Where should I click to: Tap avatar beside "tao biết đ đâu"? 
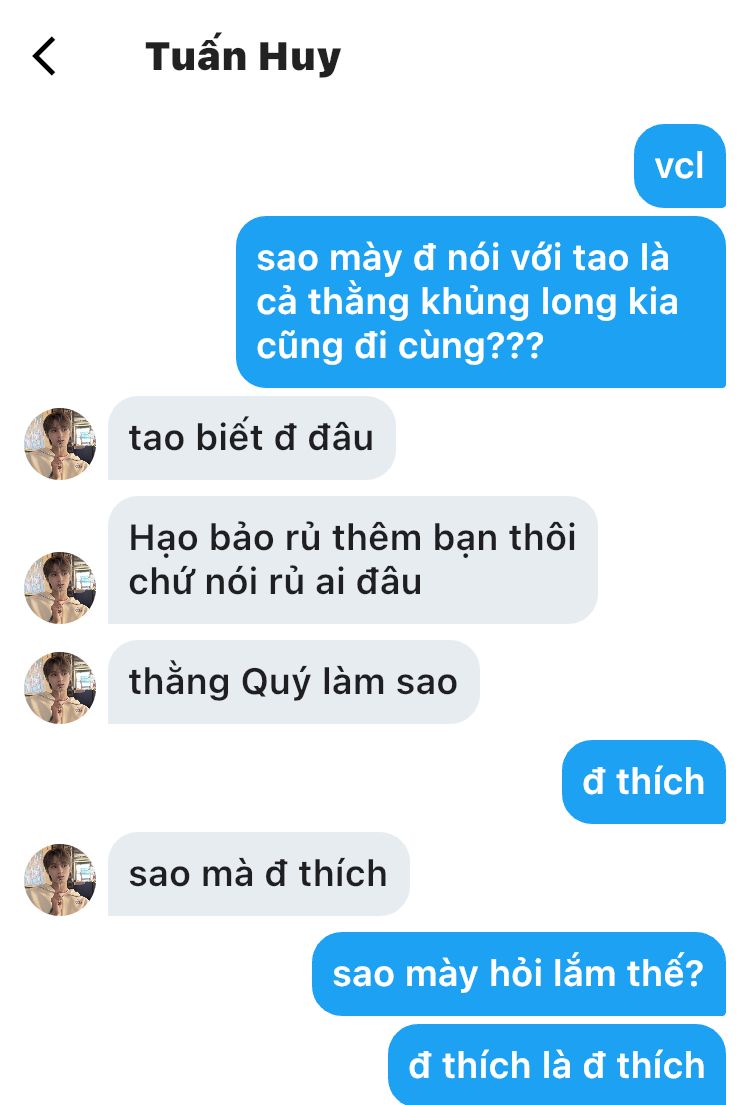pos(60,443)
